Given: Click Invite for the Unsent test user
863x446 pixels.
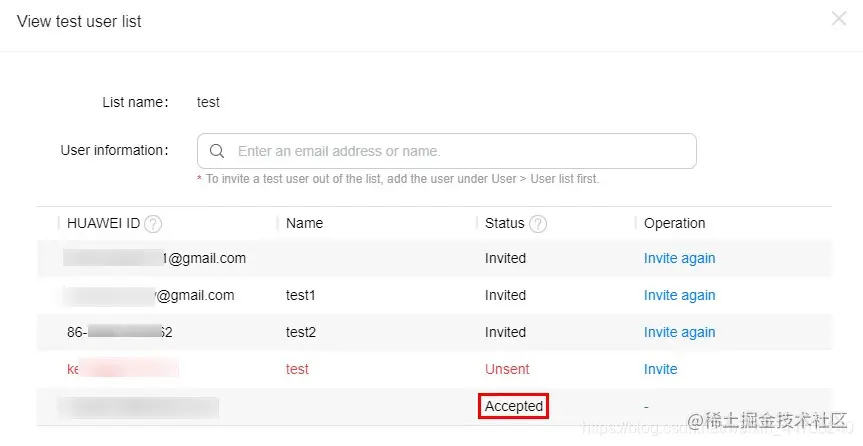Looking at the screenshot, I should (x=660, y=369).
